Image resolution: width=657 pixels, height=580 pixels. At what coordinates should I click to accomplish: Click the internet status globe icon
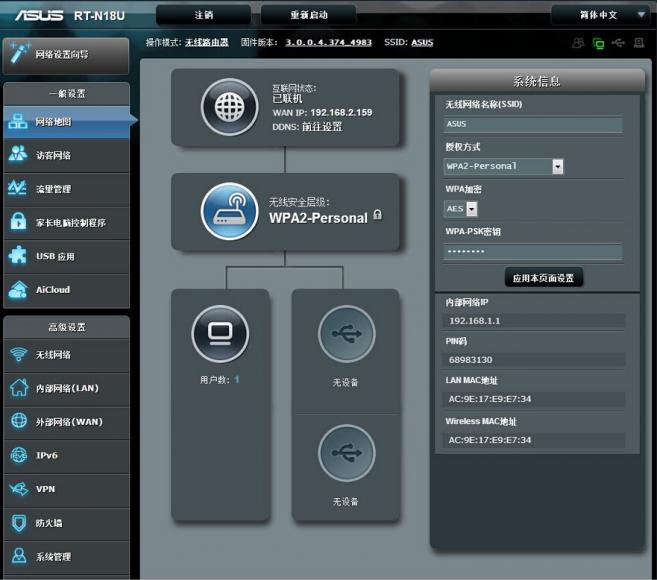pos(229,107)
